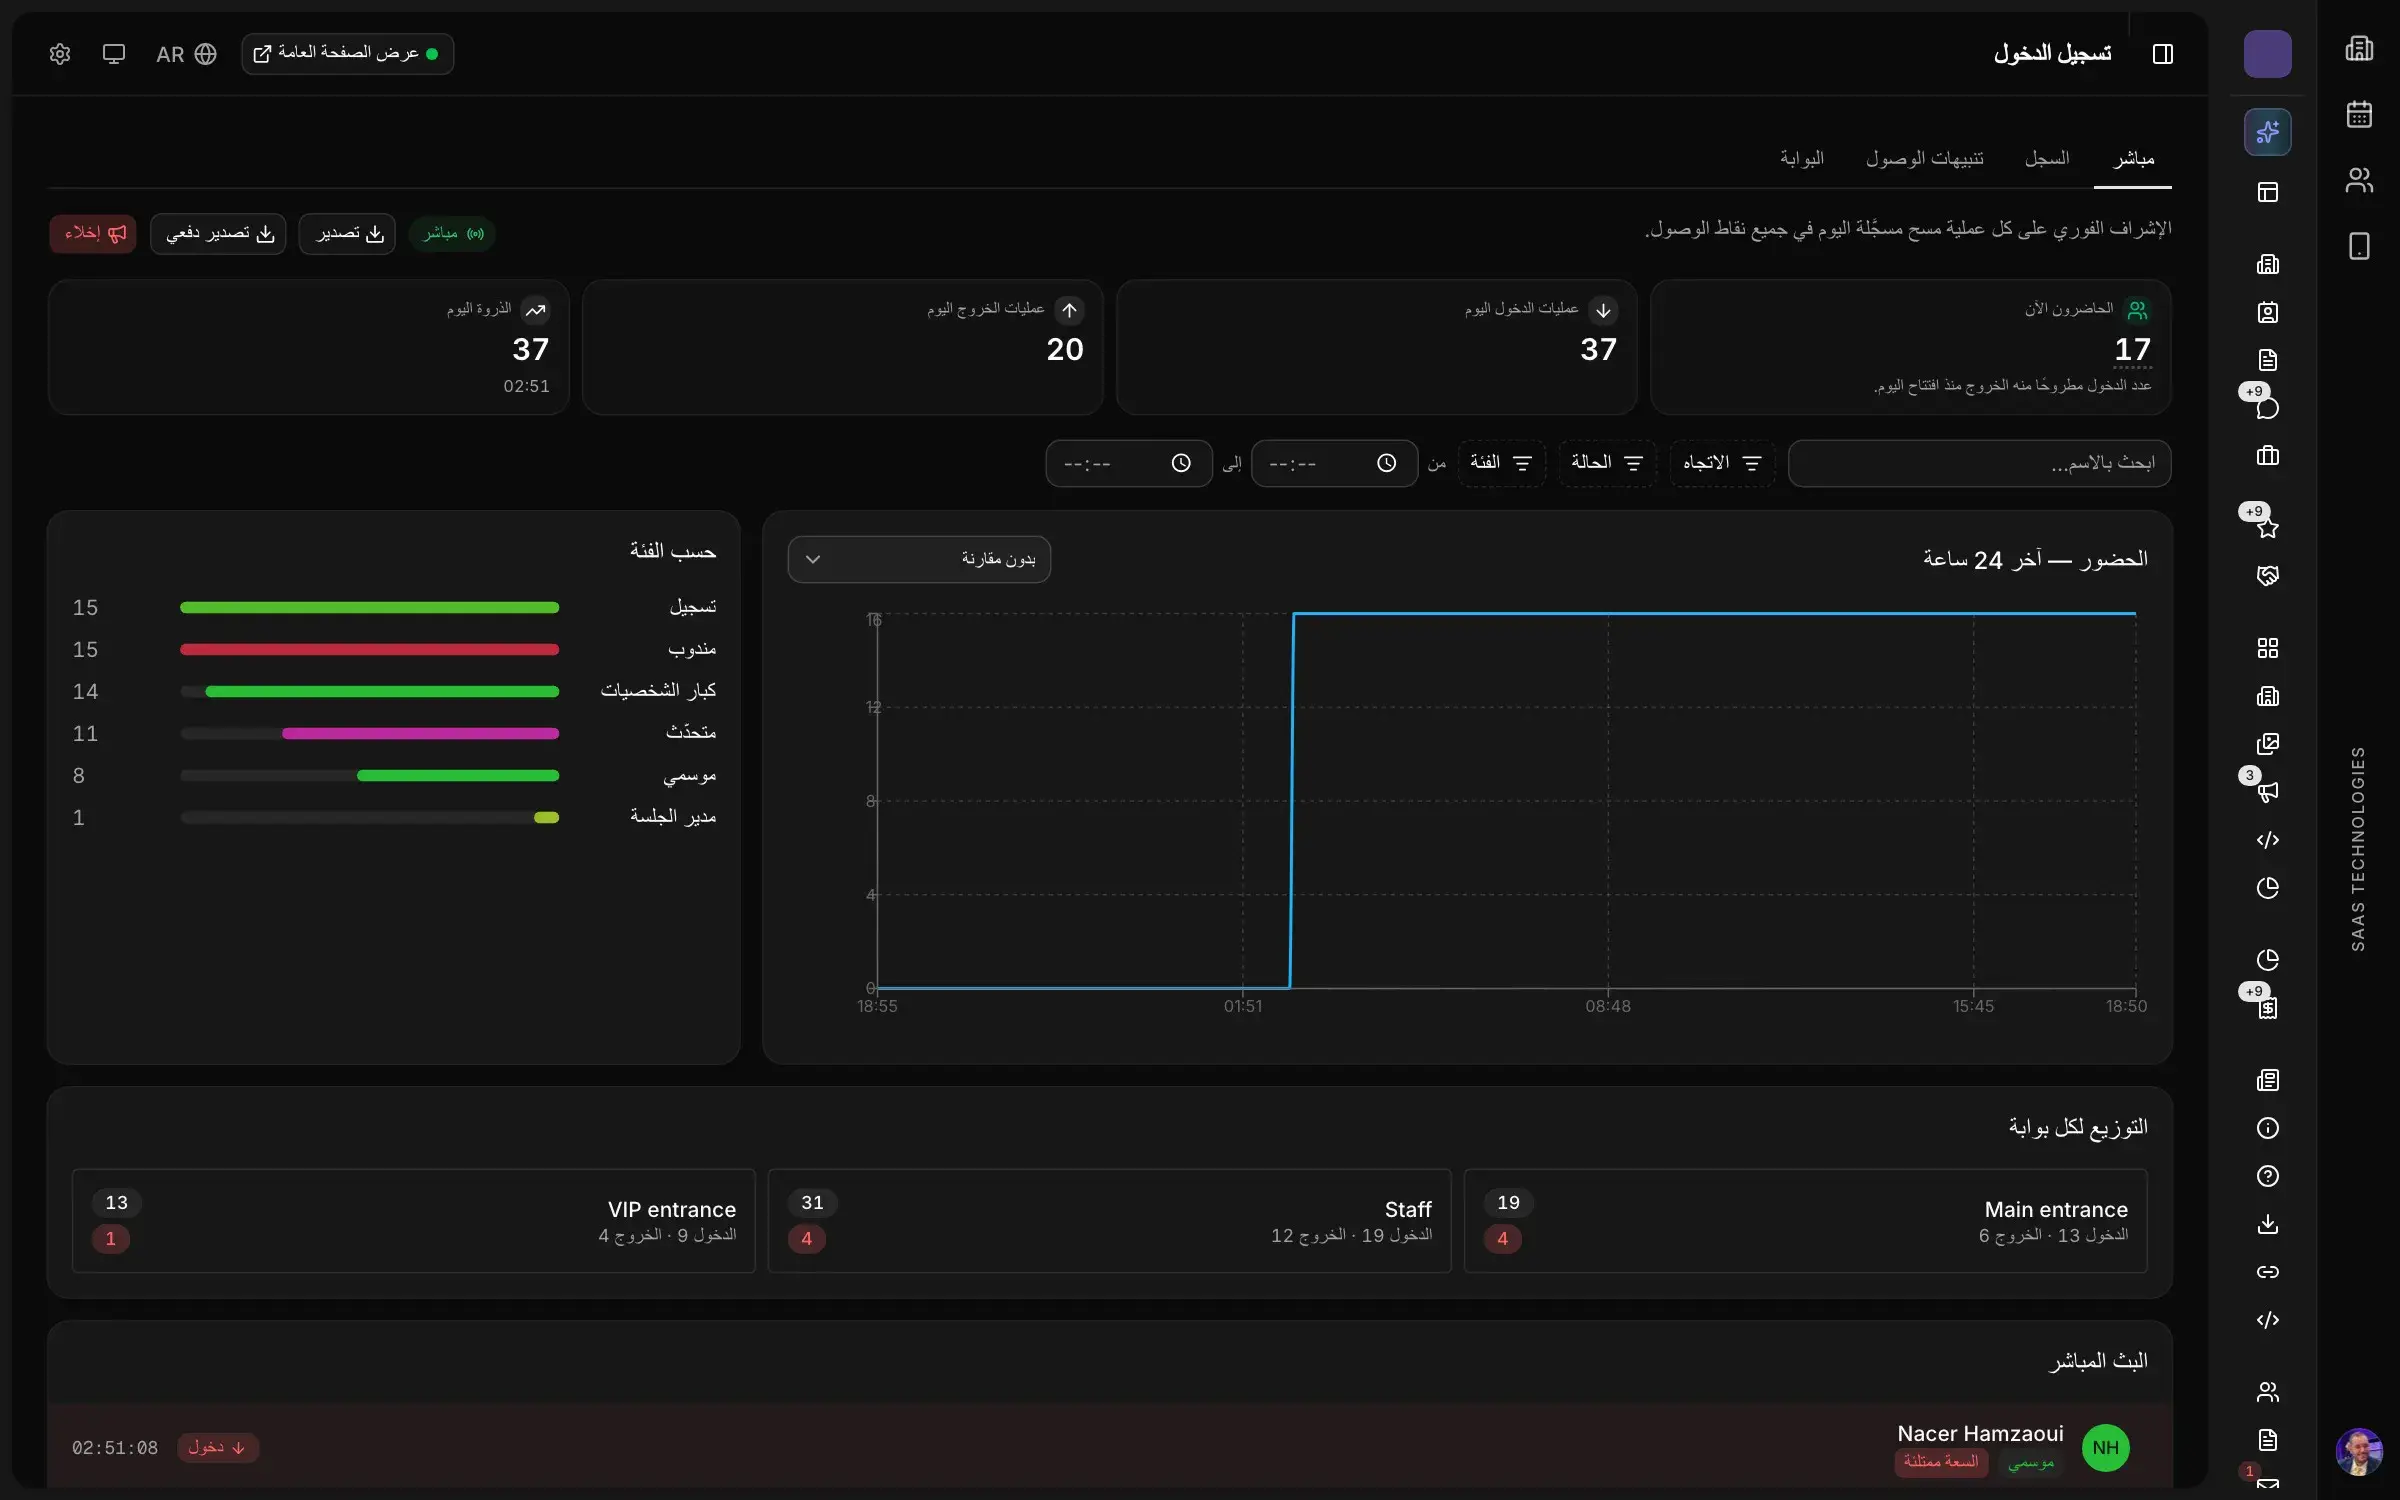2400x1500 pixels.
Task: Expand the بدون مقارنة comparison dropdown
Action: click(x=919, y=559)
